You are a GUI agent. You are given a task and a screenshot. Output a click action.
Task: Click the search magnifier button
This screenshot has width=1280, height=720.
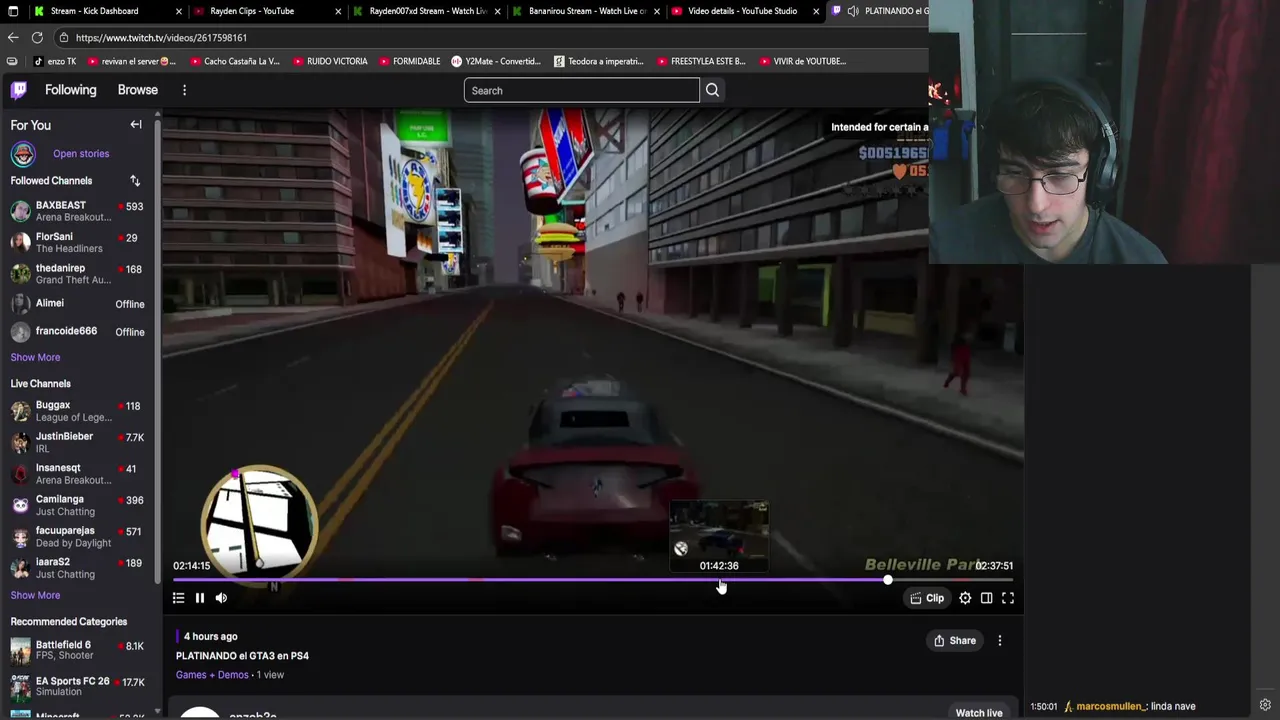click(x=712, y=90)
